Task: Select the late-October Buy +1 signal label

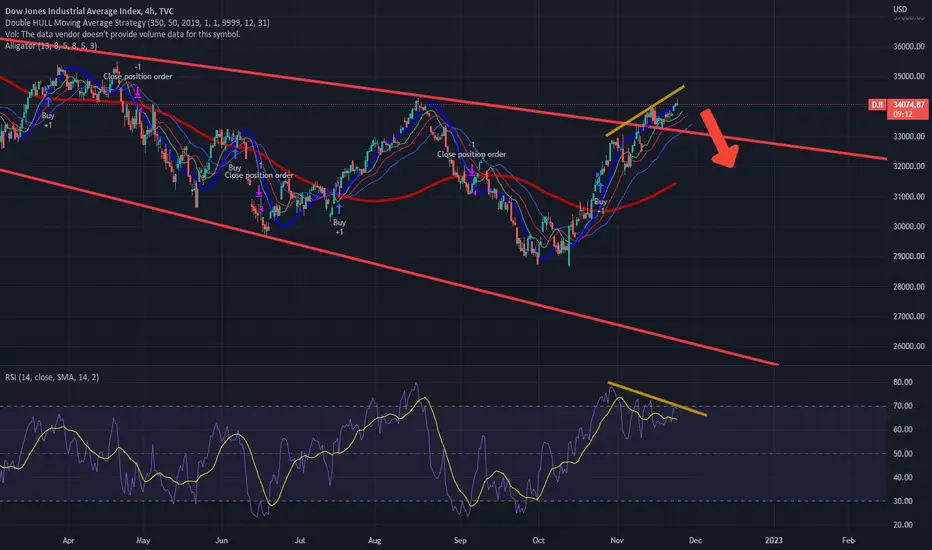Action: click(600, 206)
